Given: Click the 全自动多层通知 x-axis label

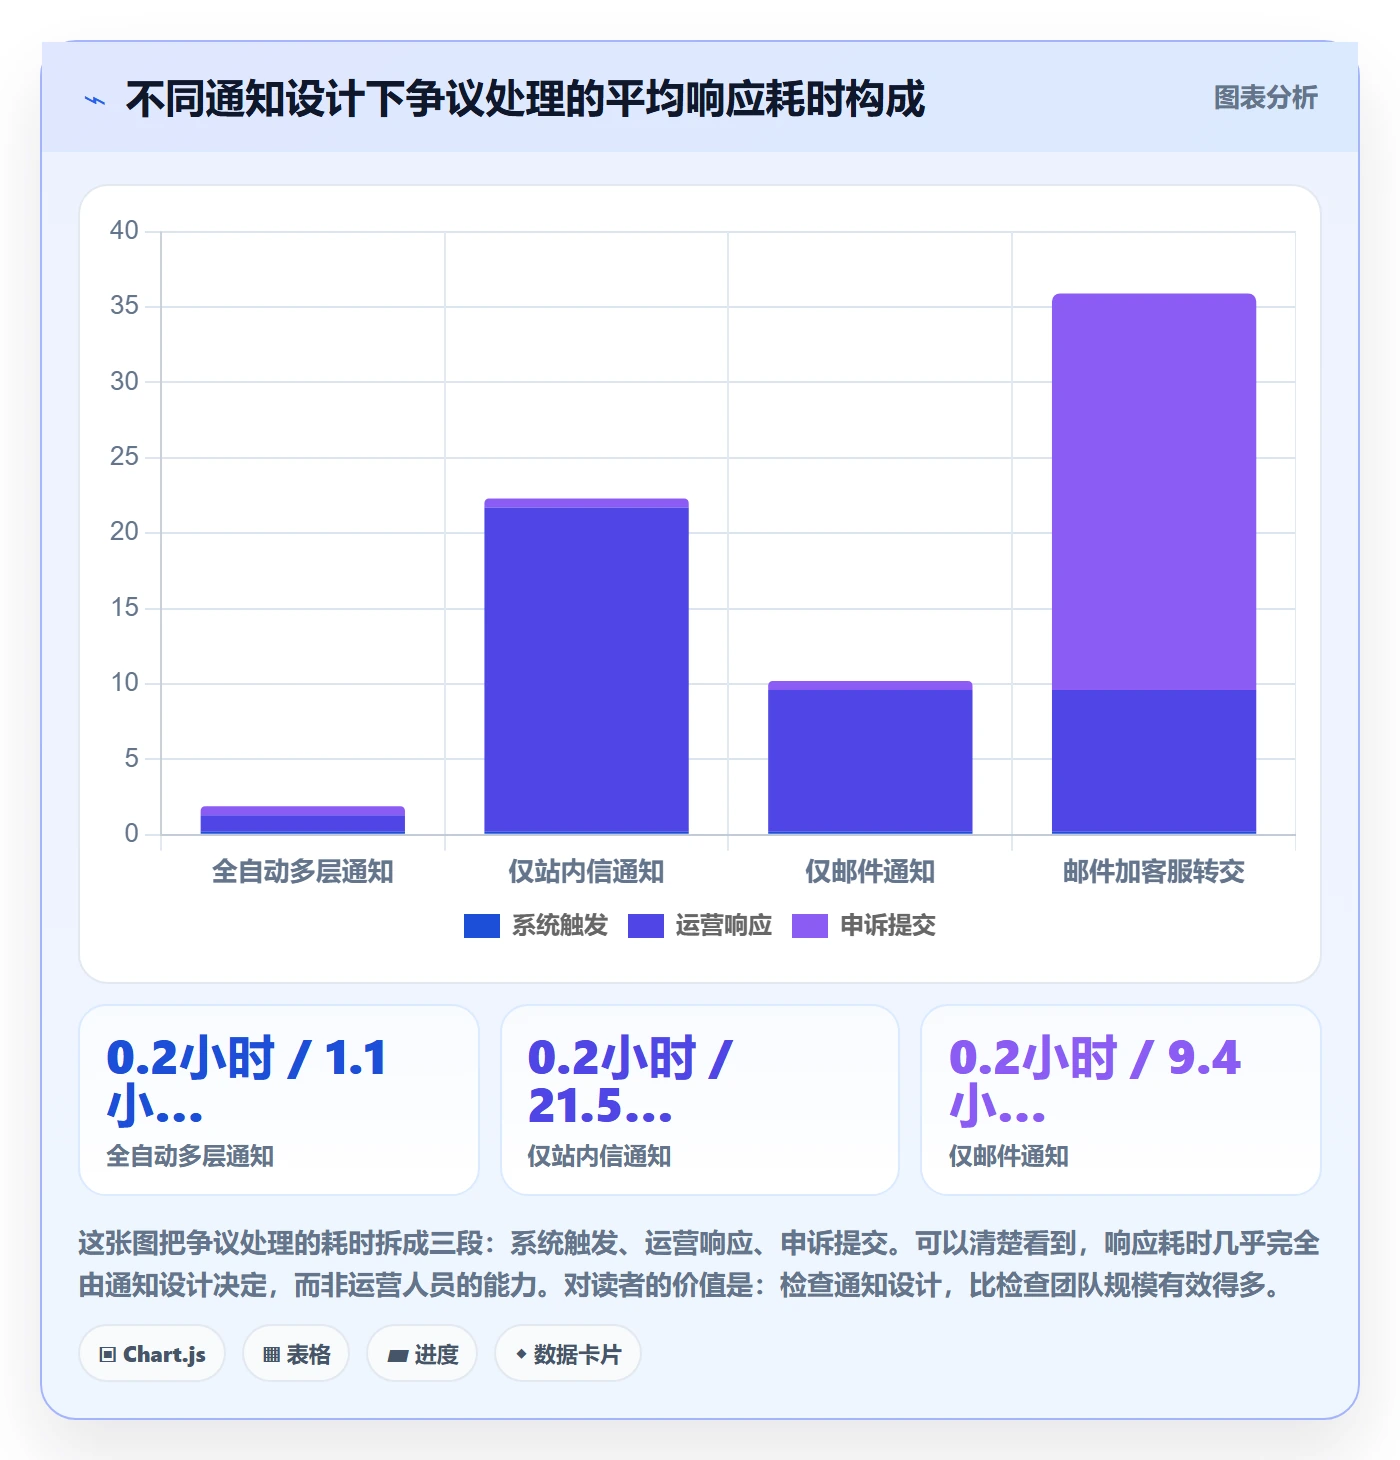Looking at the screenshot, I should [x=303, y=872].
